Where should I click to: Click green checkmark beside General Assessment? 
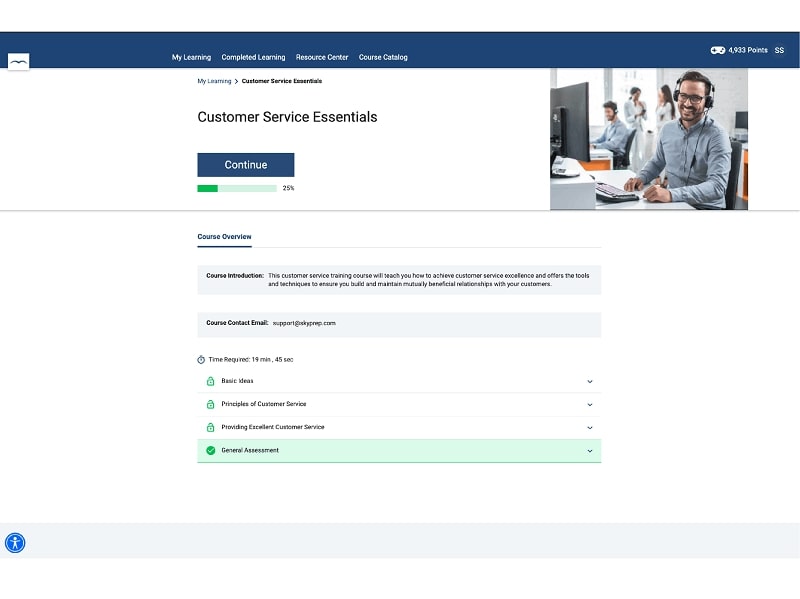click(210, 451)
